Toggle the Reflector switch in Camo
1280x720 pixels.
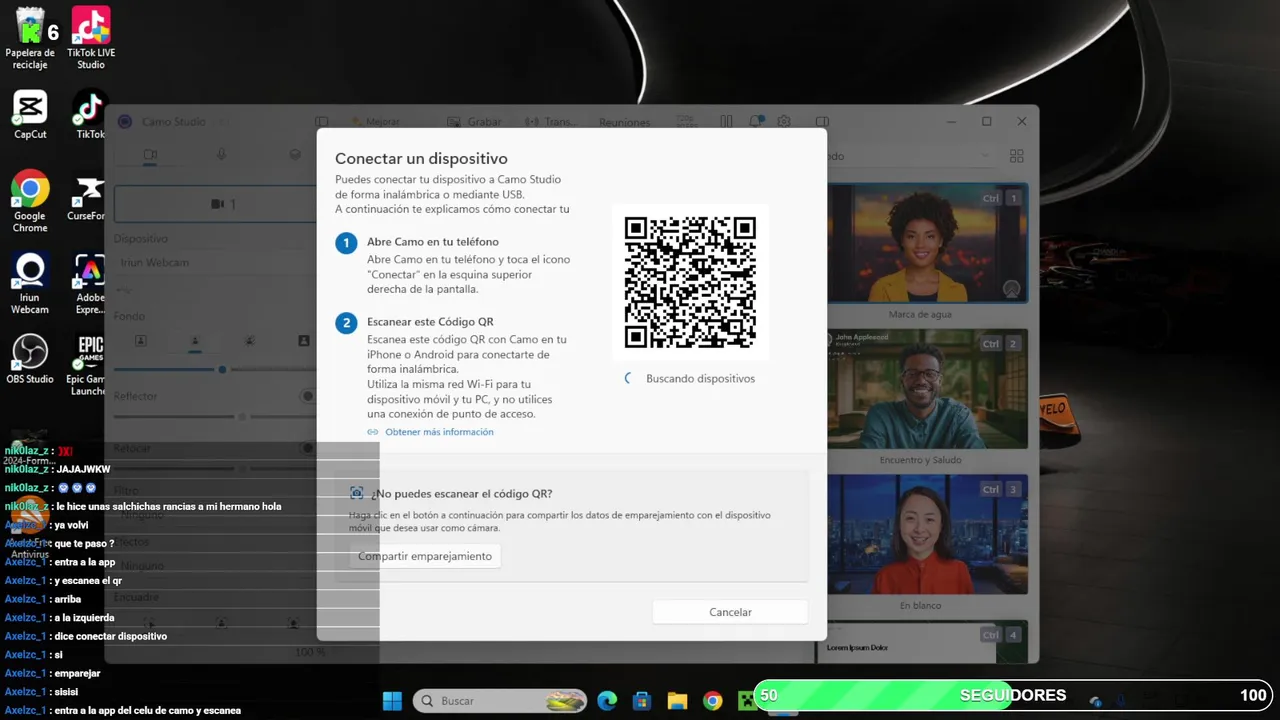click(x=307, y=396)
